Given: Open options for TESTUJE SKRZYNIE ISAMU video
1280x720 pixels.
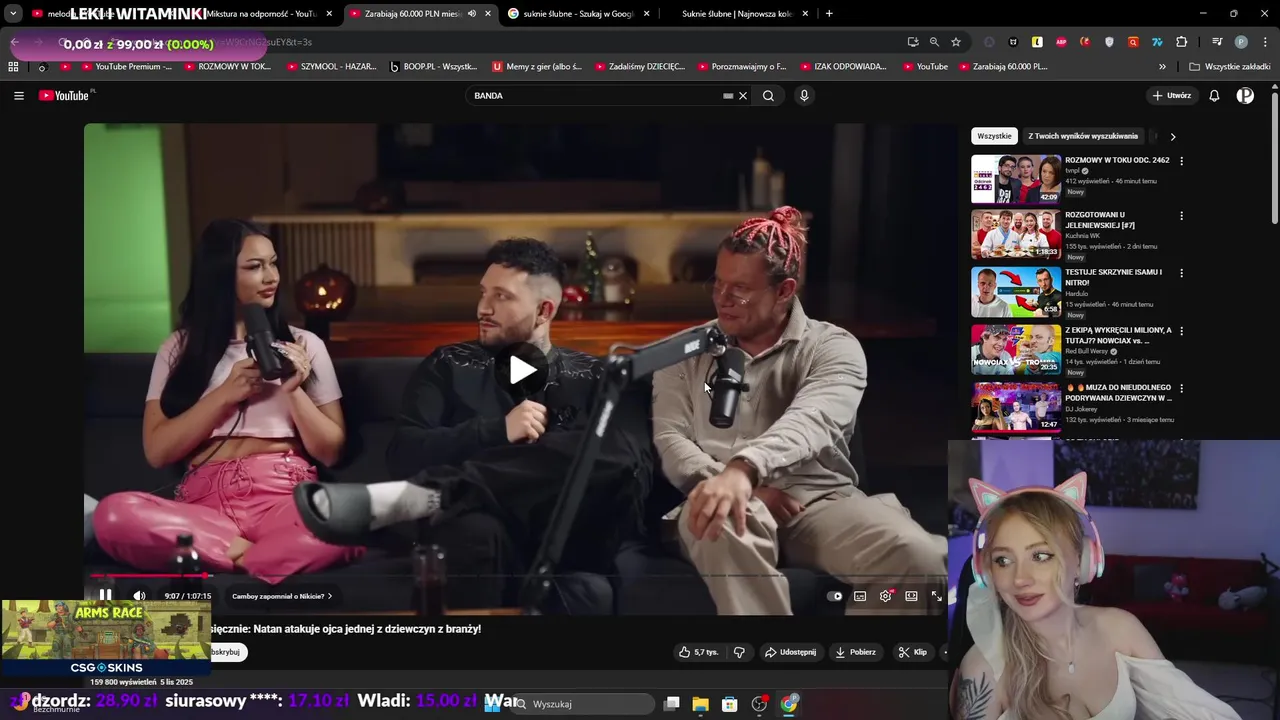Looking at the screenshot, I should (1181, 273).
